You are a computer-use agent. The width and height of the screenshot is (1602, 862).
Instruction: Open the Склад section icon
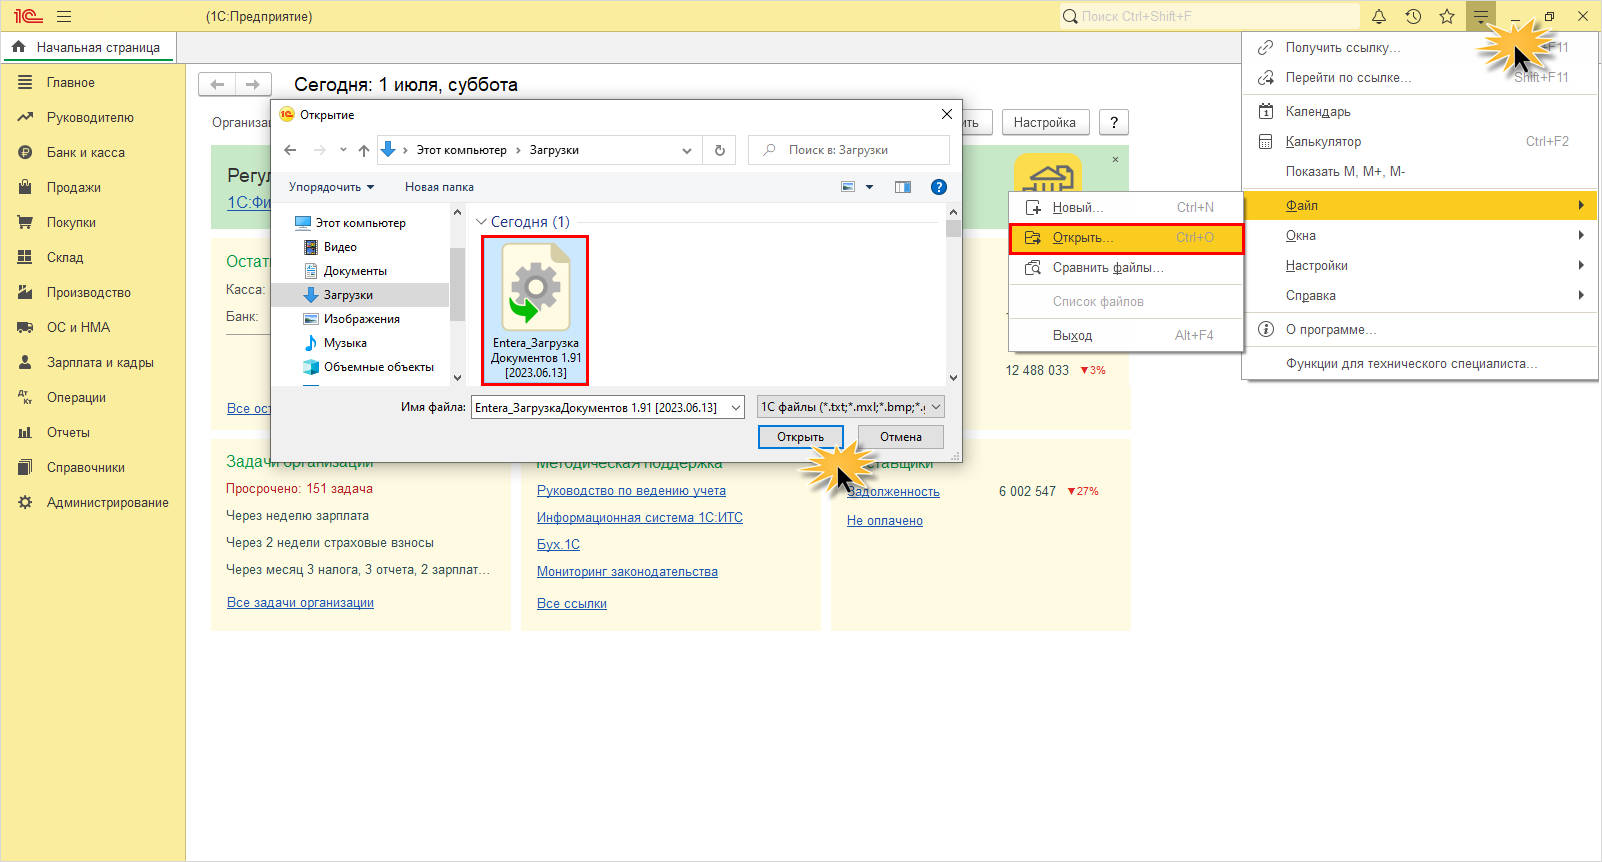(x=25, y=257)
